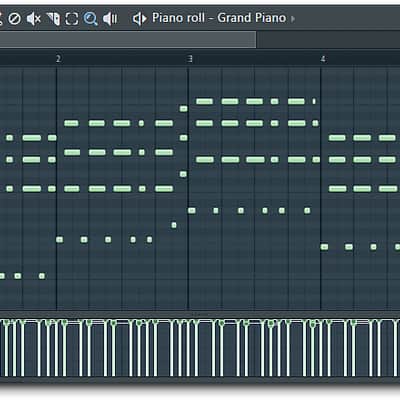Activate the dashed-square Select tool
The image size is (400, 400).
click(72, 19)
